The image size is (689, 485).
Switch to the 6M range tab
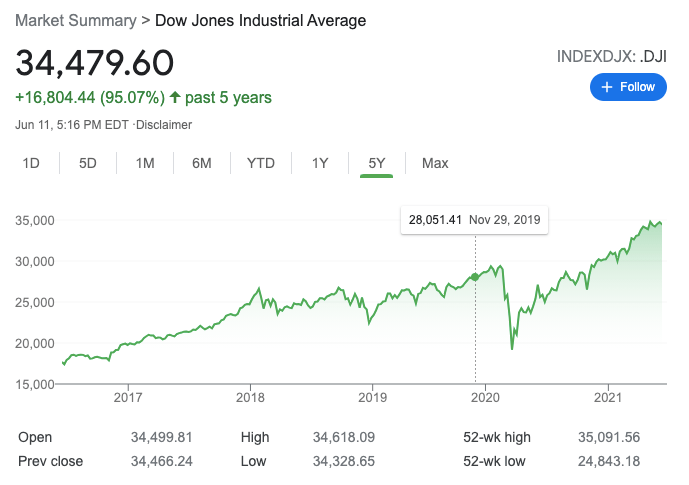point(202,163)
